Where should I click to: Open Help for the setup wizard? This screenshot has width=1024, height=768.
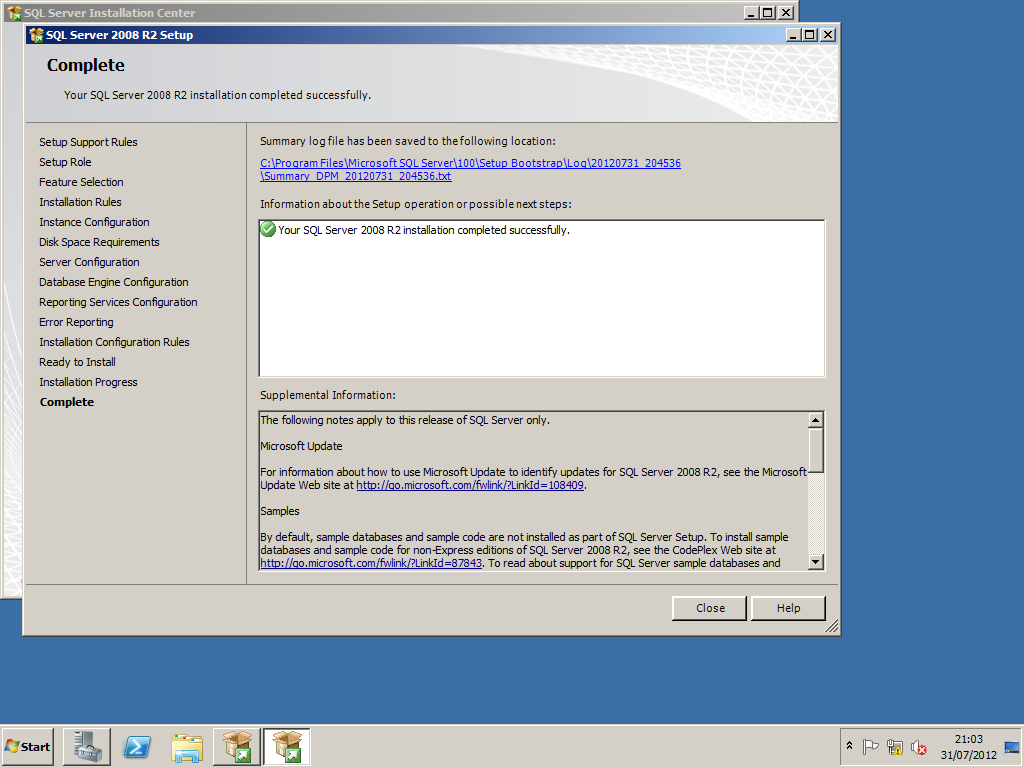coord(788,608)
